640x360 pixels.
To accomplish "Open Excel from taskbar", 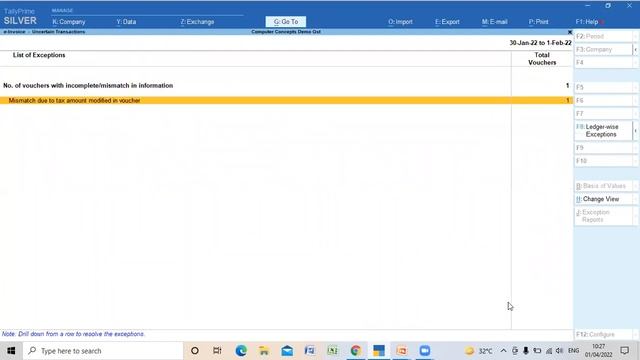I will coord(333,351).
